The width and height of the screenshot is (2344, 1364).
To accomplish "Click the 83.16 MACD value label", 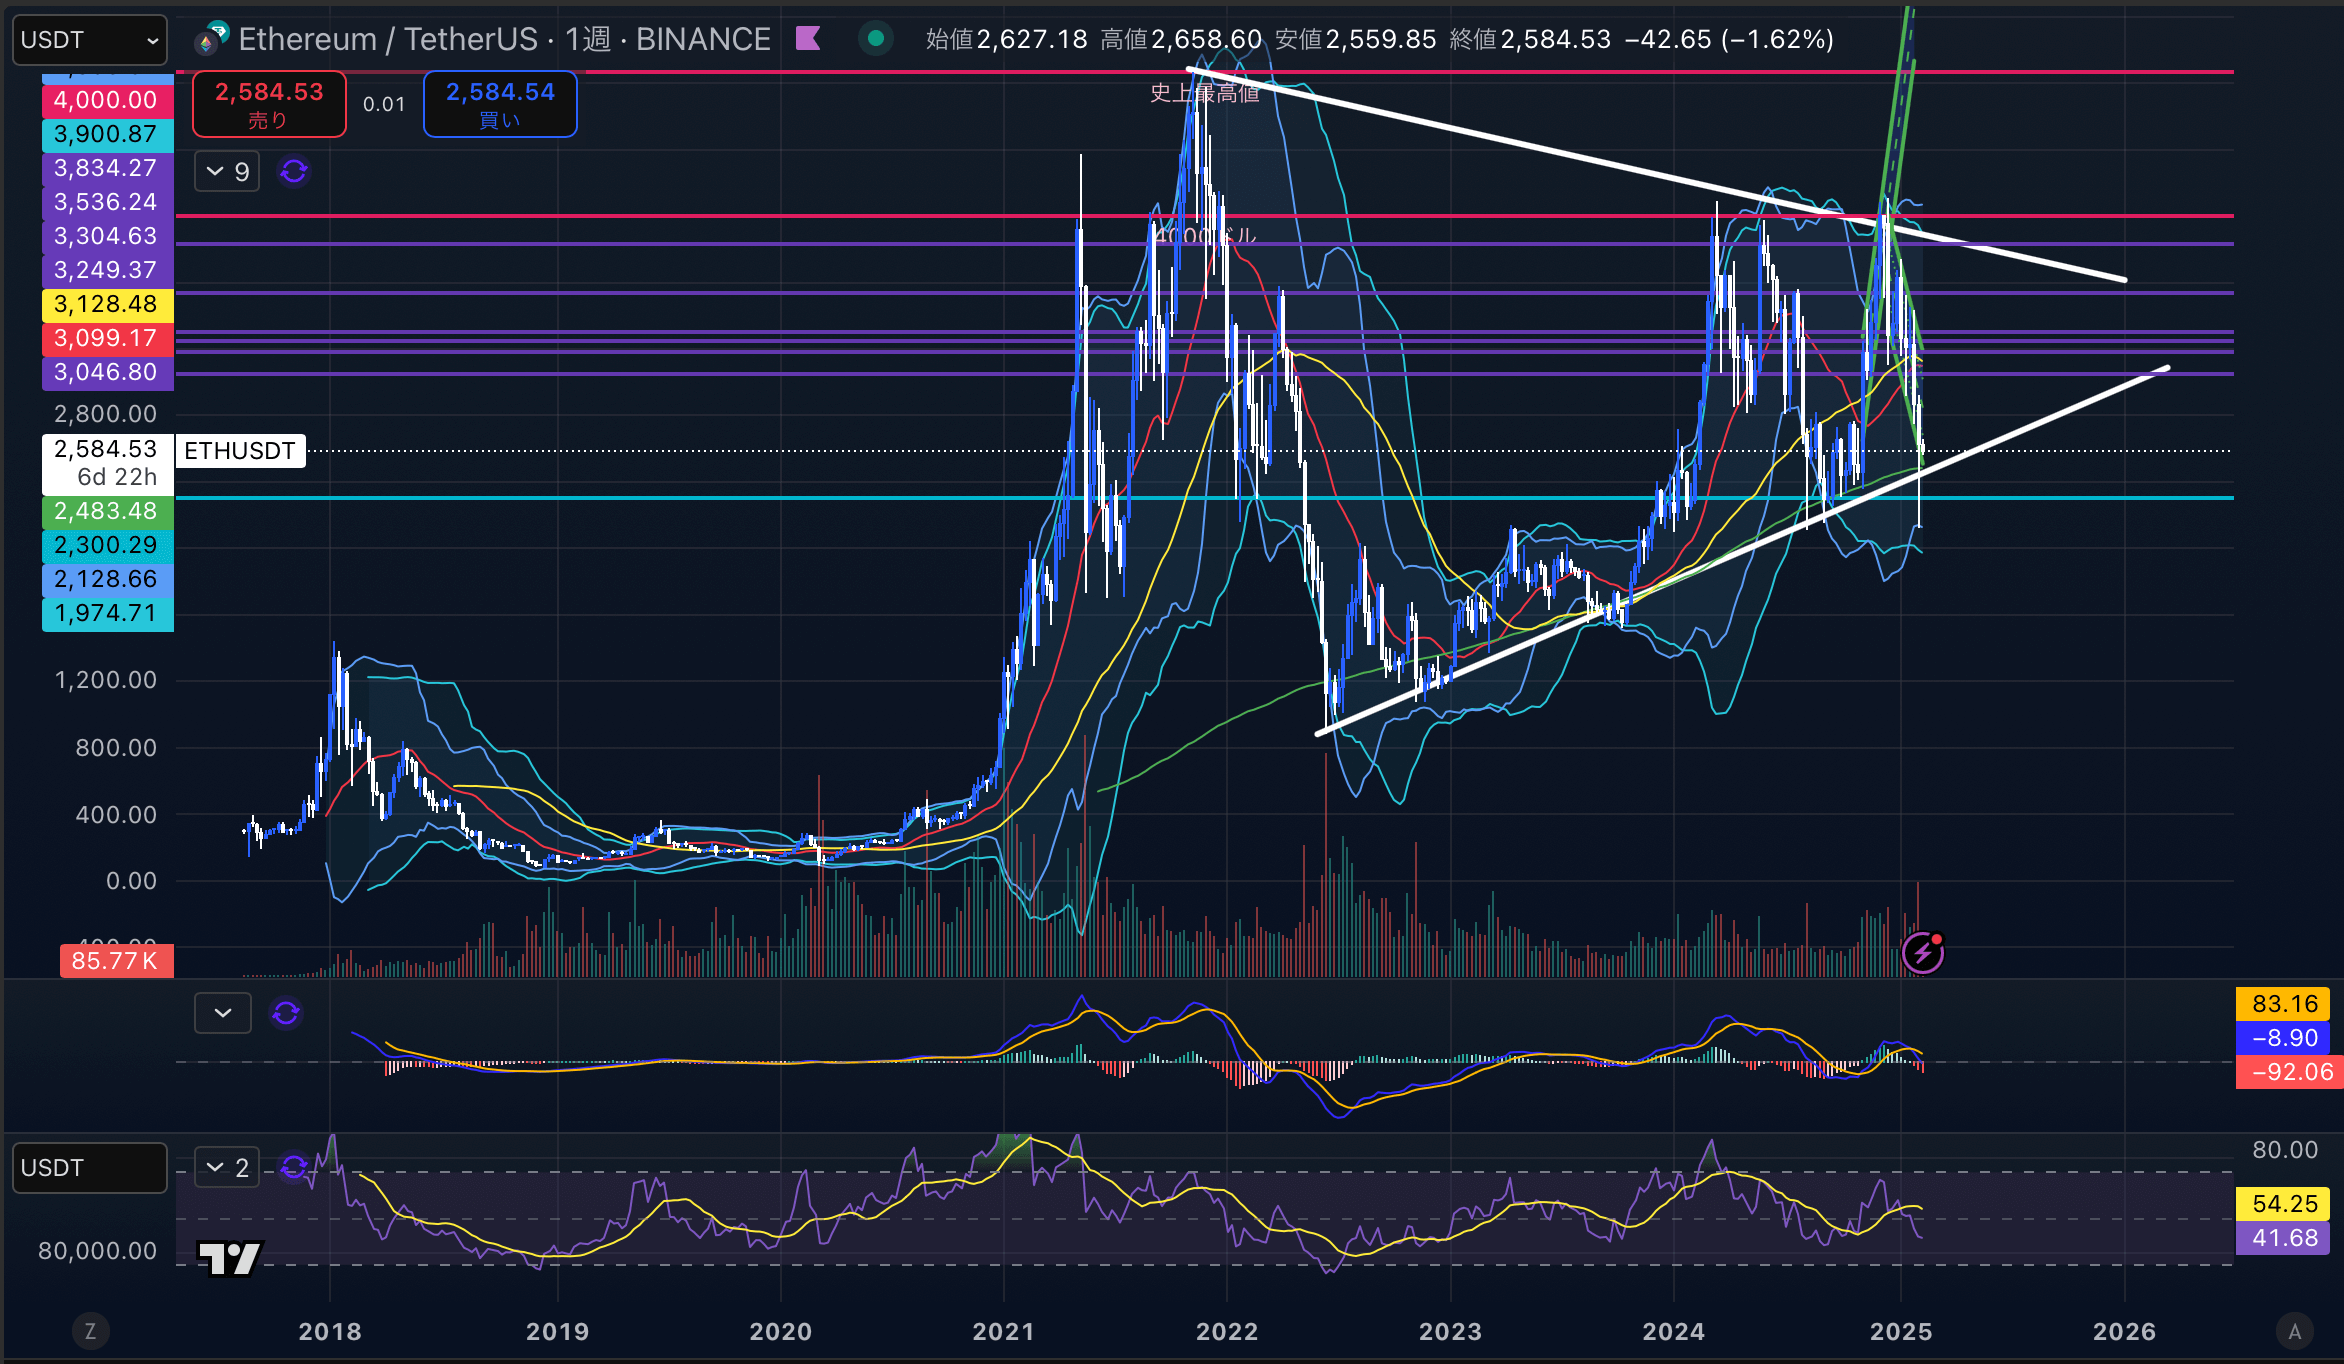I will pos(2284,1004).
